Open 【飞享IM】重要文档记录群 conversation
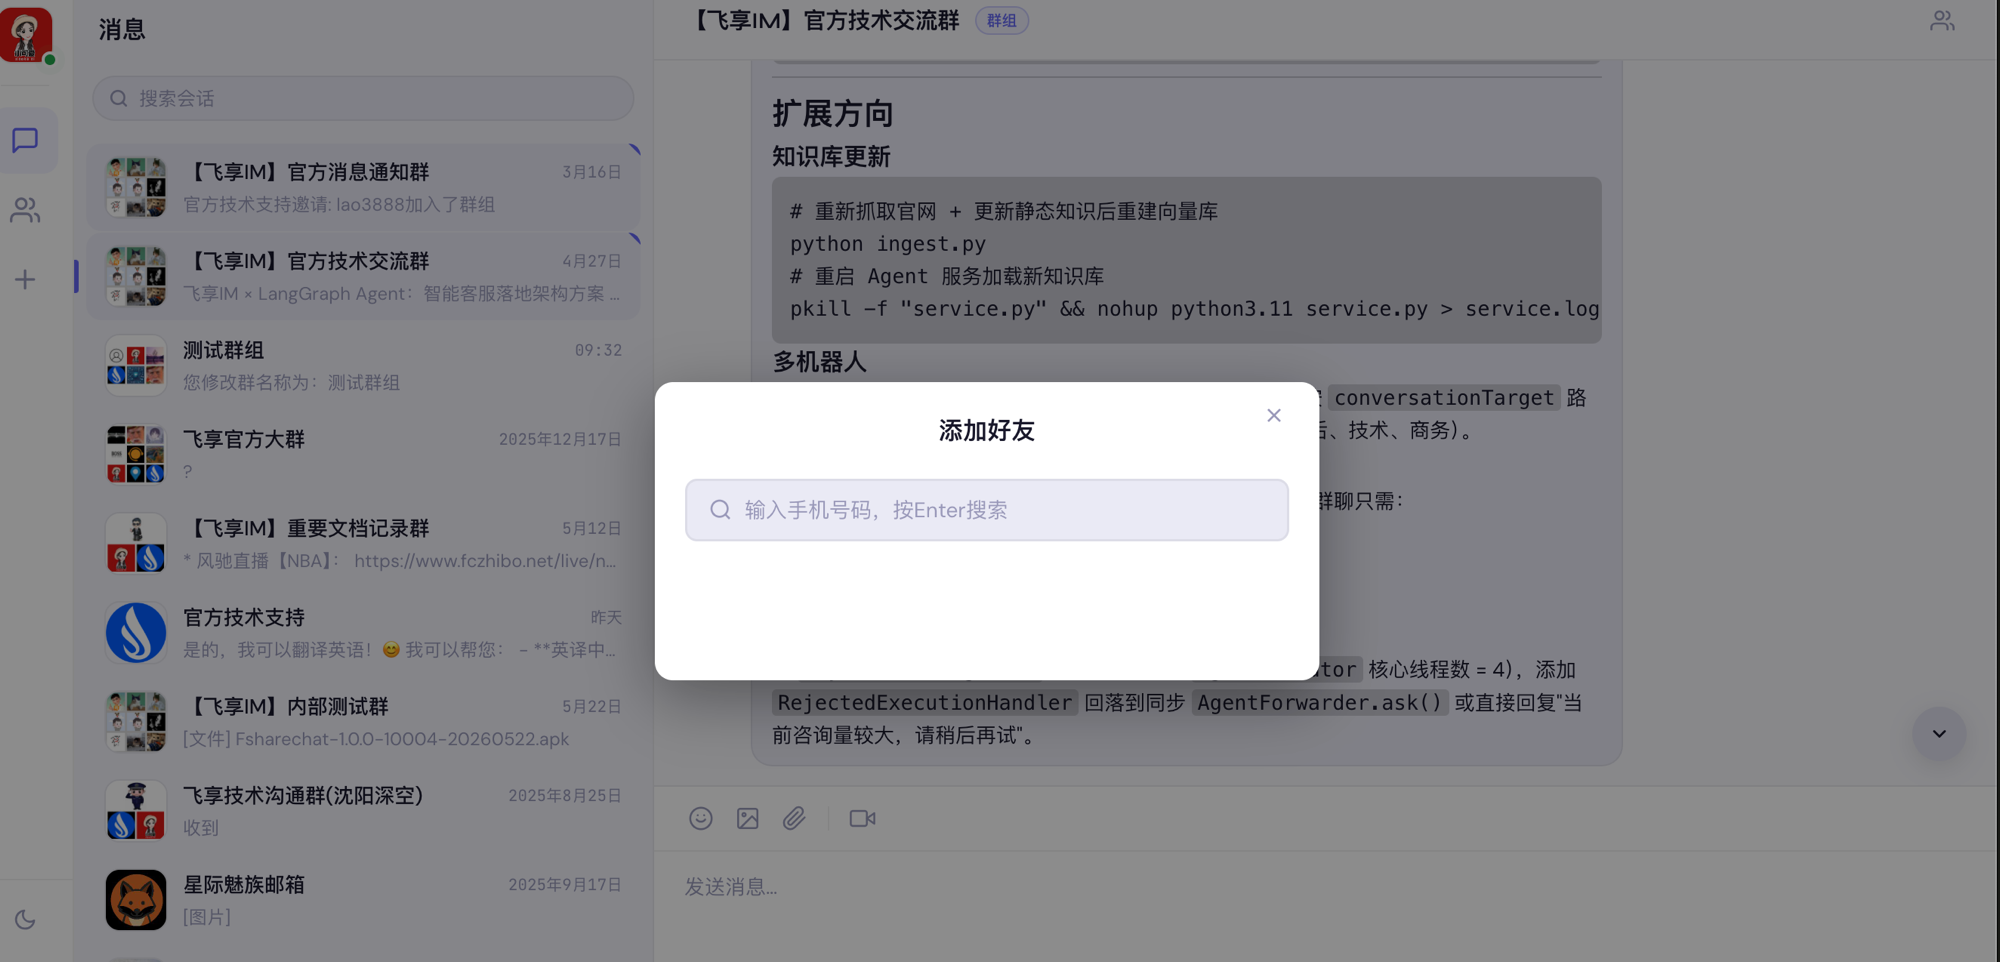This screenshot has height=962, width=2000. tap(363, 544)
